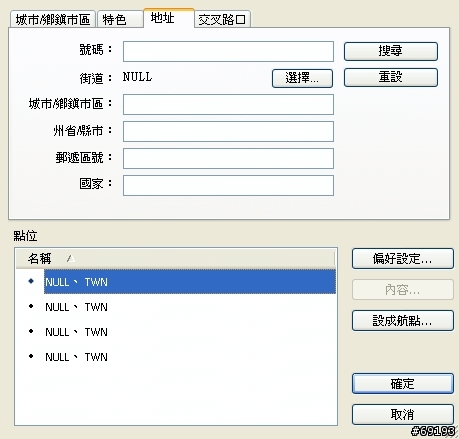Click the waypoint icon of the highlighted row
Image resolution: width=459 pixels, height=439 pixels.
point(31,281)
